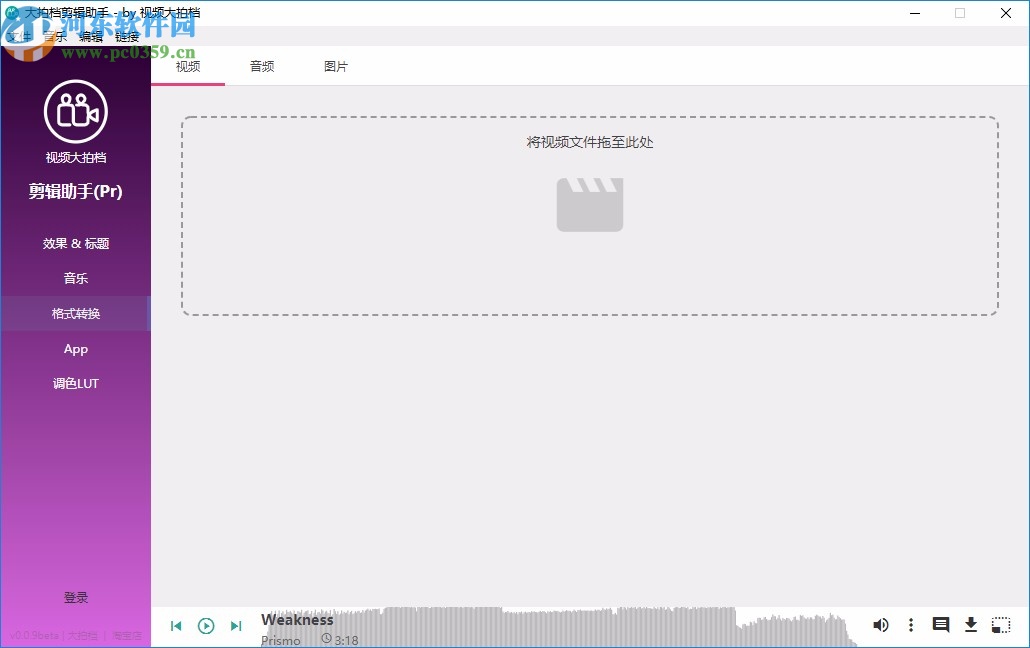Switch to the 音频 tab
Image resolution: width=1030 pixels, height=648 pixels.
pos(262,66)
